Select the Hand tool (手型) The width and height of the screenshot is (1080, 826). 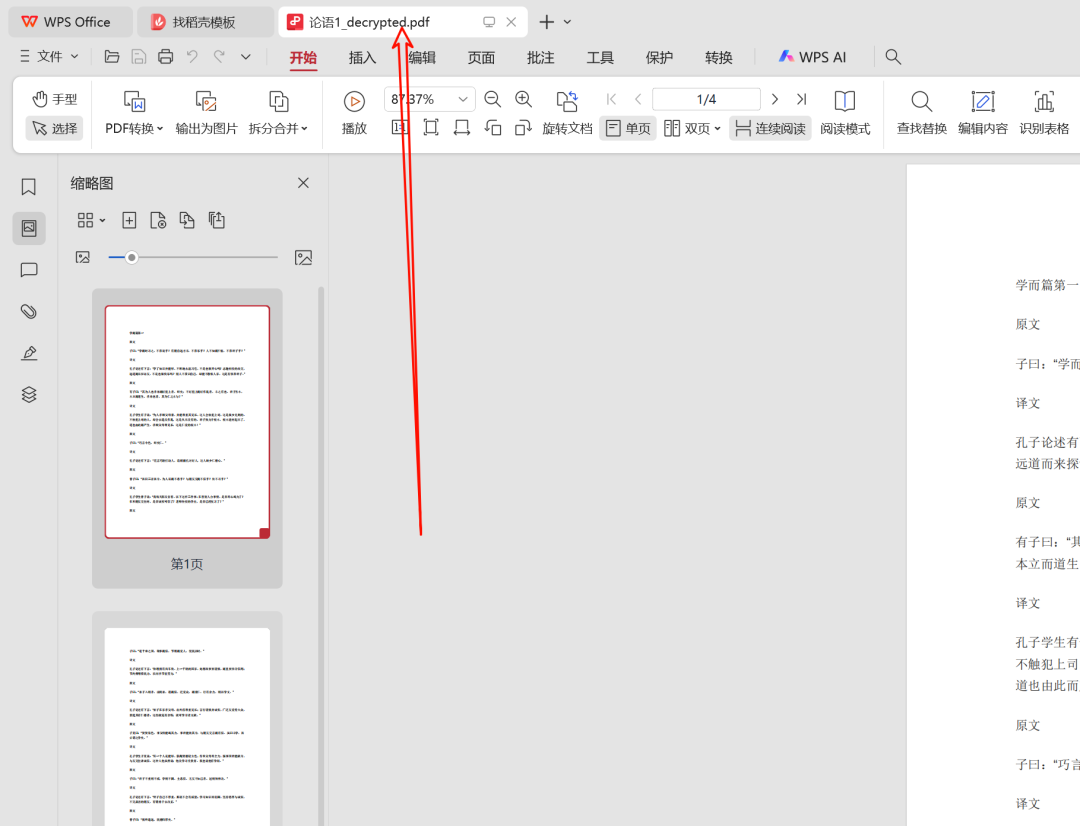54,99
